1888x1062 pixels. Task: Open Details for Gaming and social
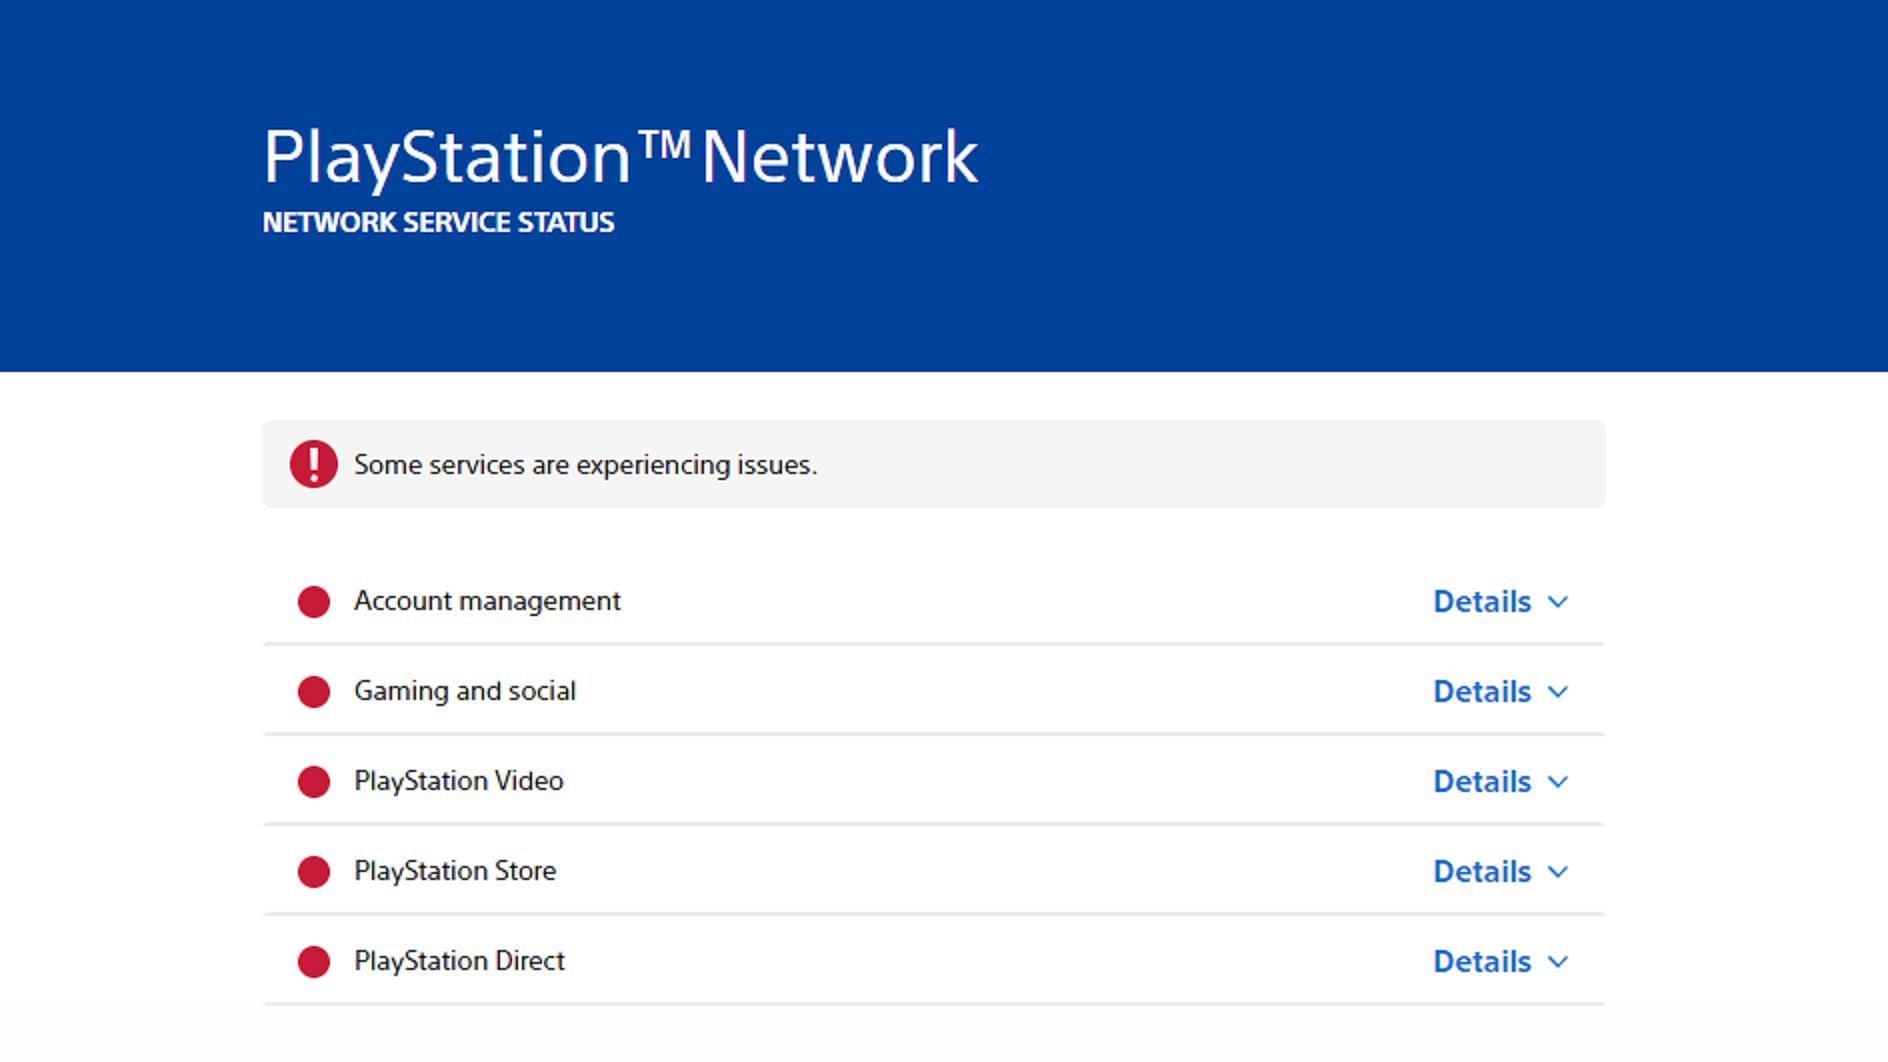point(1482,692)
